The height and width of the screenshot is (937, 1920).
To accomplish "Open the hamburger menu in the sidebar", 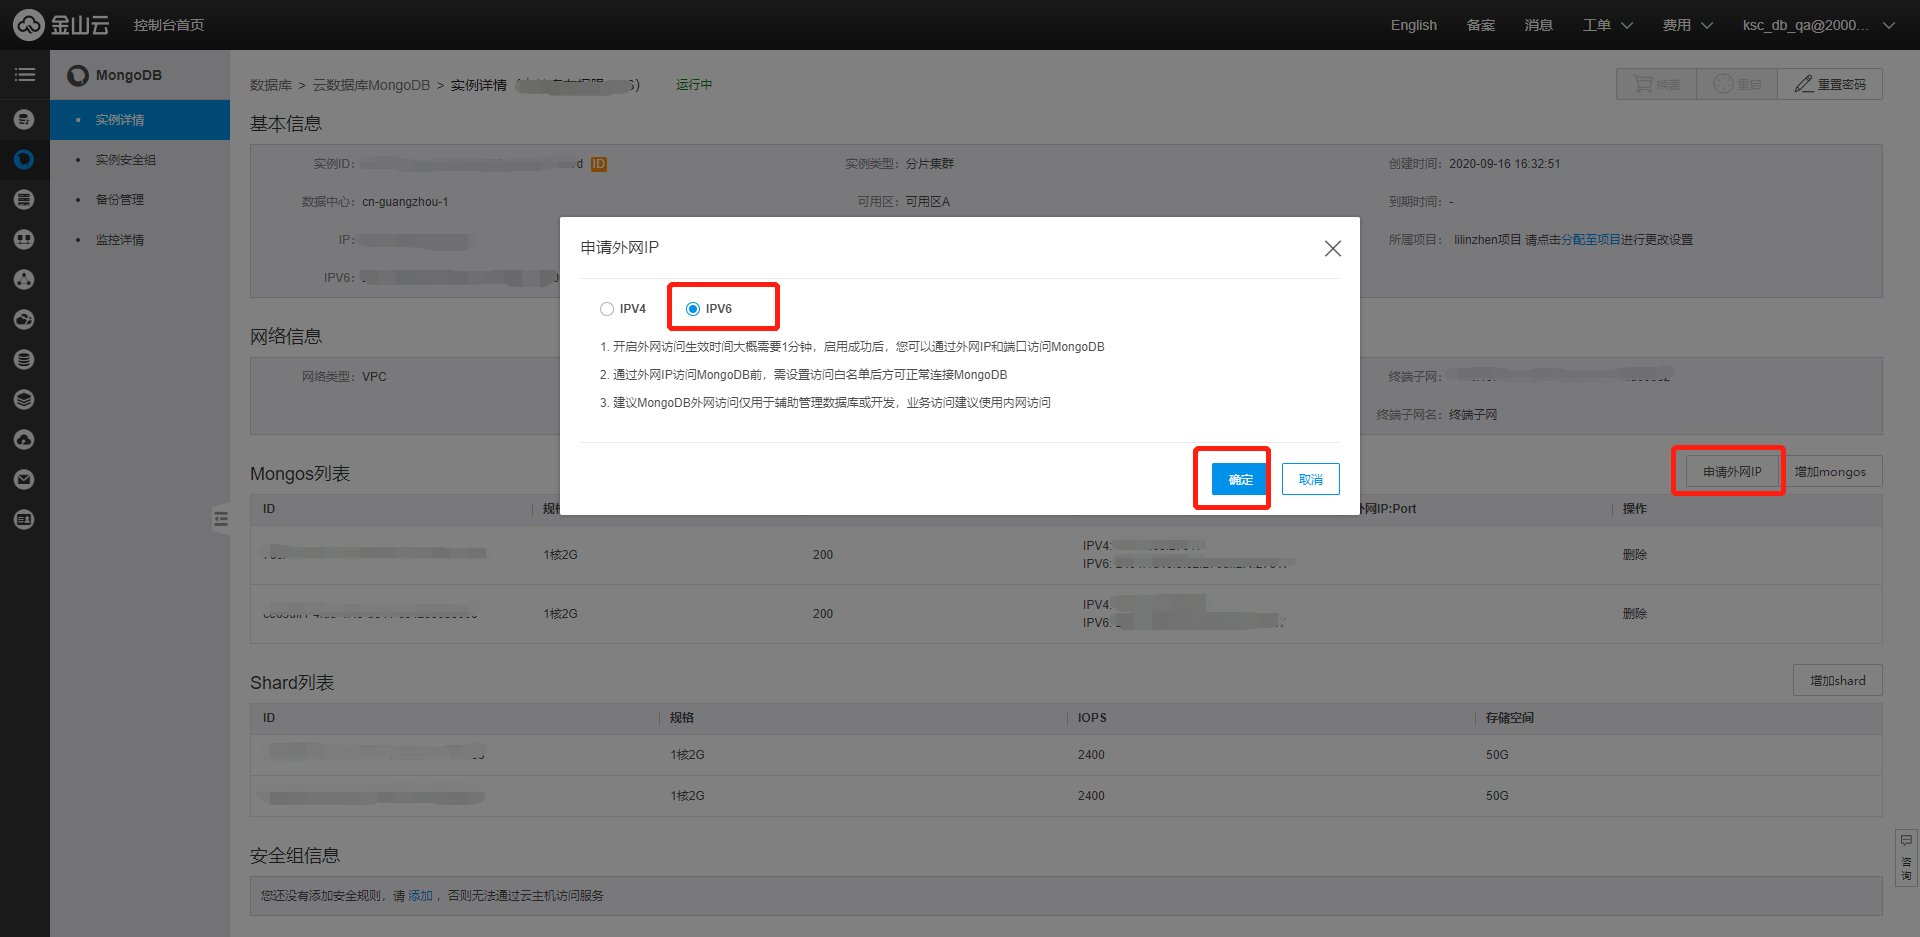I will coord(25,75).
